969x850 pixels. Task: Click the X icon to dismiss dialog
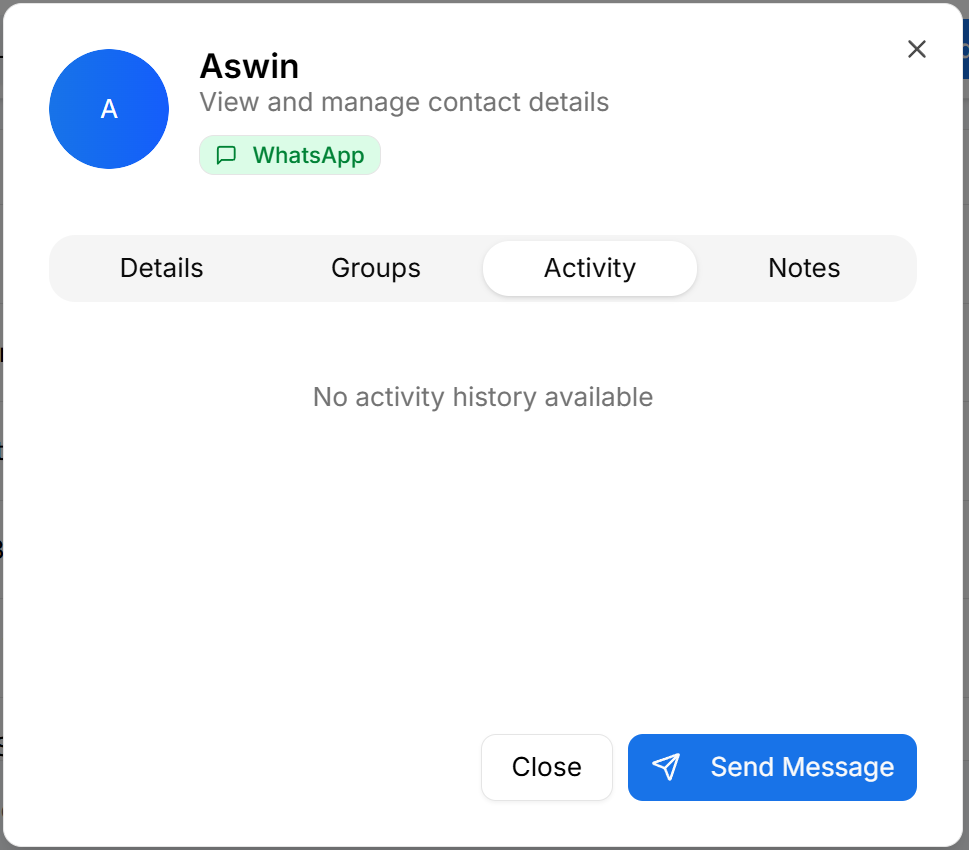916,48
